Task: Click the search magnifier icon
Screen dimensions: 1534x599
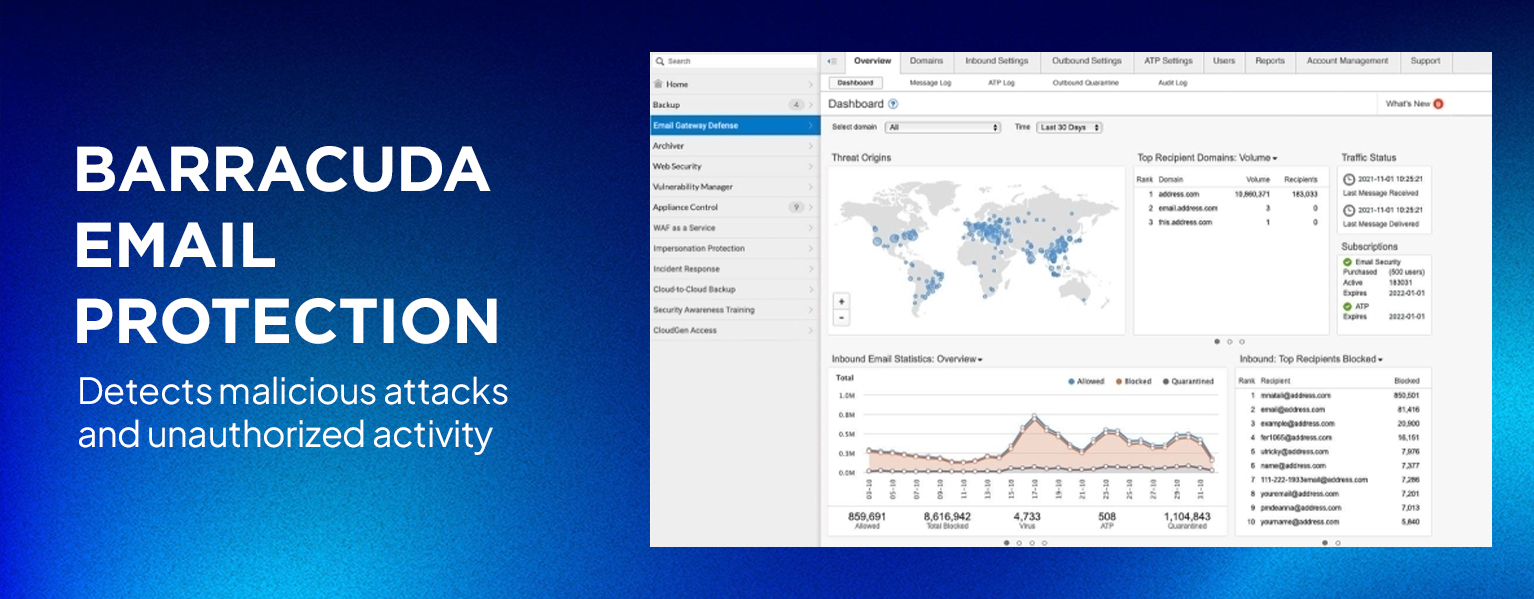Action: [661, 61]
